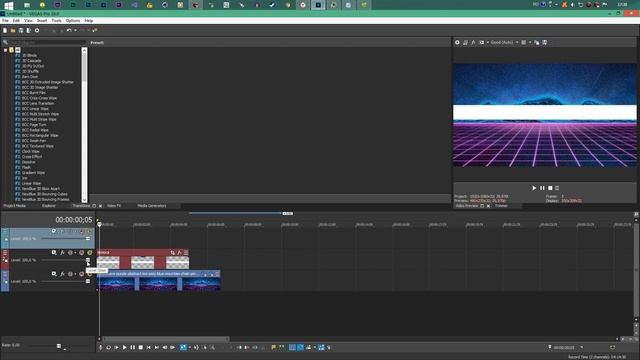Solo the bottom blue video track
Viewport: 640px width, 360px height.
[x=89, y=274]
